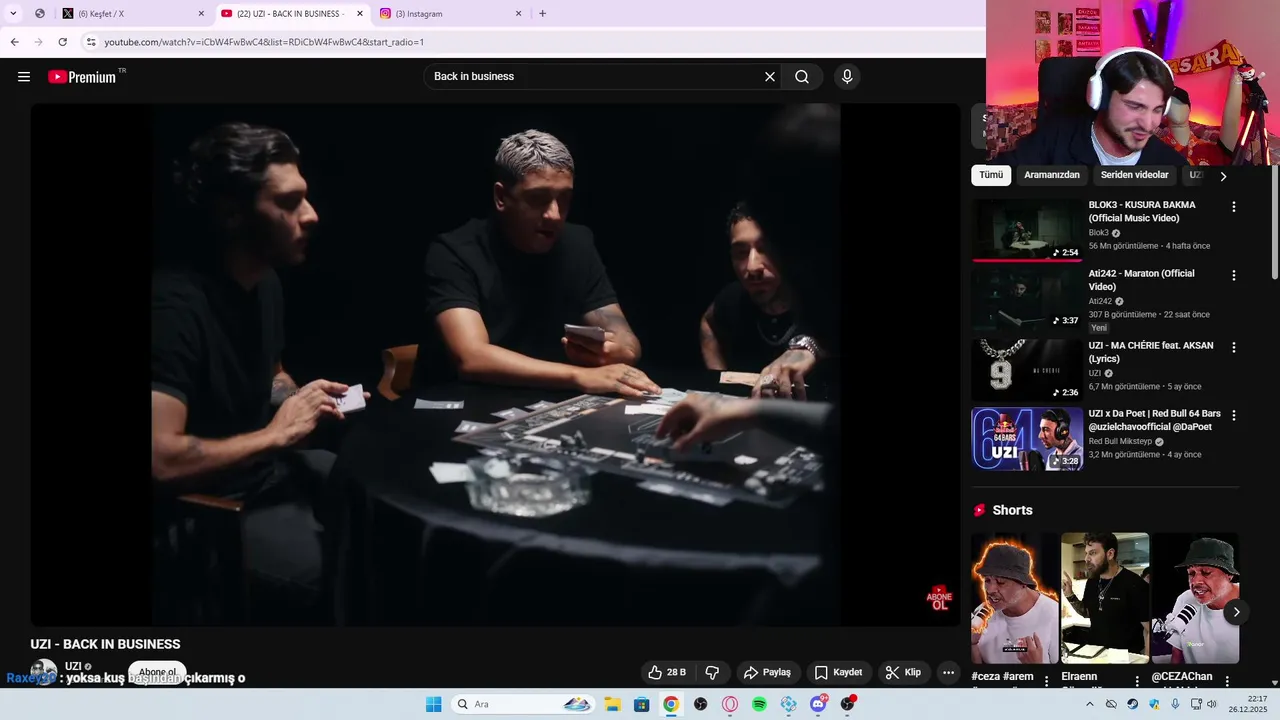1280x720 pixels.
Task: Click the YouTube URL in address bar
Action: (264, 42)
